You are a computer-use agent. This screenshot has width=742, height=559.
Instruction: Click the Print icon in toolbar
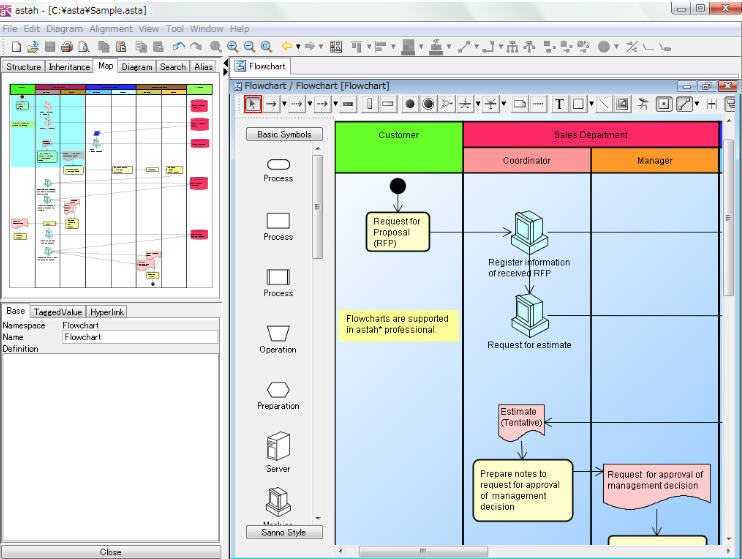pos(66,47)
